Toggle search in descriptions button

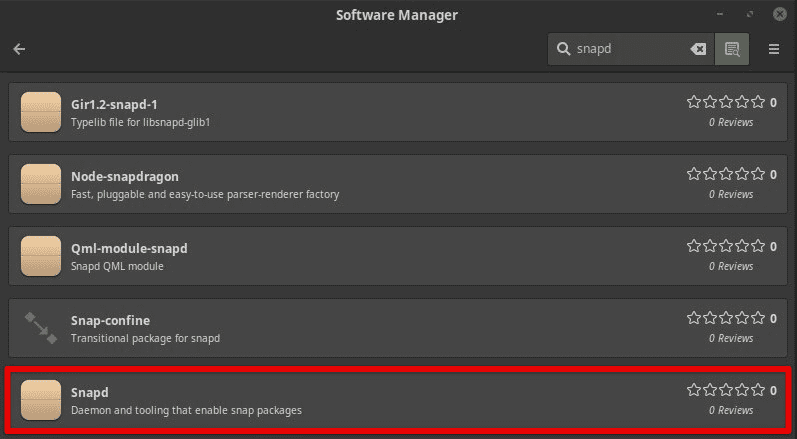tap(732, 49)
